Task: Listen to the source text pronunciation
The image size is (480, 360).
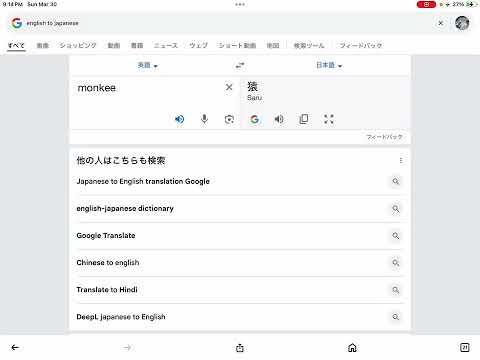Action: (x=180, y=119)
